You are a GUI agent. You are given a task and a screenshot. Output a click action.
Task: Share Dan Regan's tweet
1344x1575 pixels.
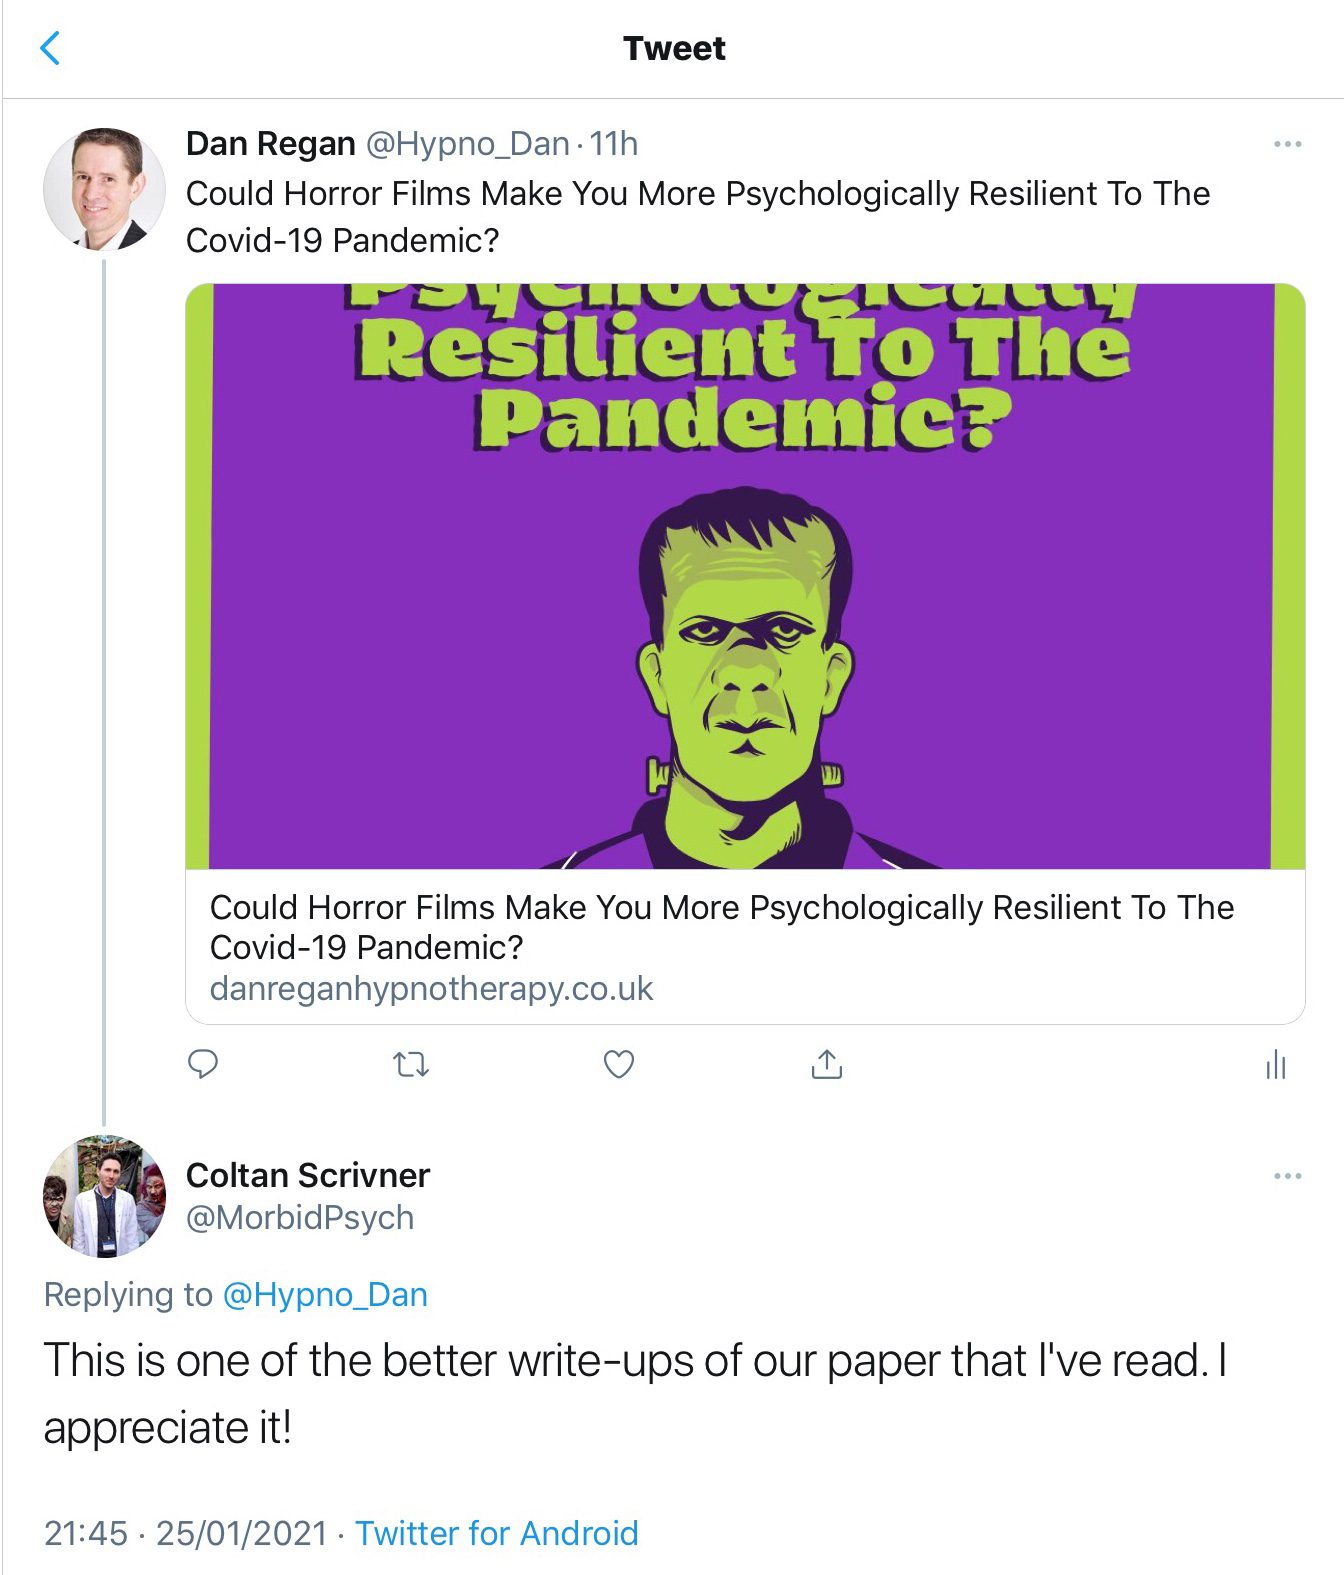[x=826, y=1064]
